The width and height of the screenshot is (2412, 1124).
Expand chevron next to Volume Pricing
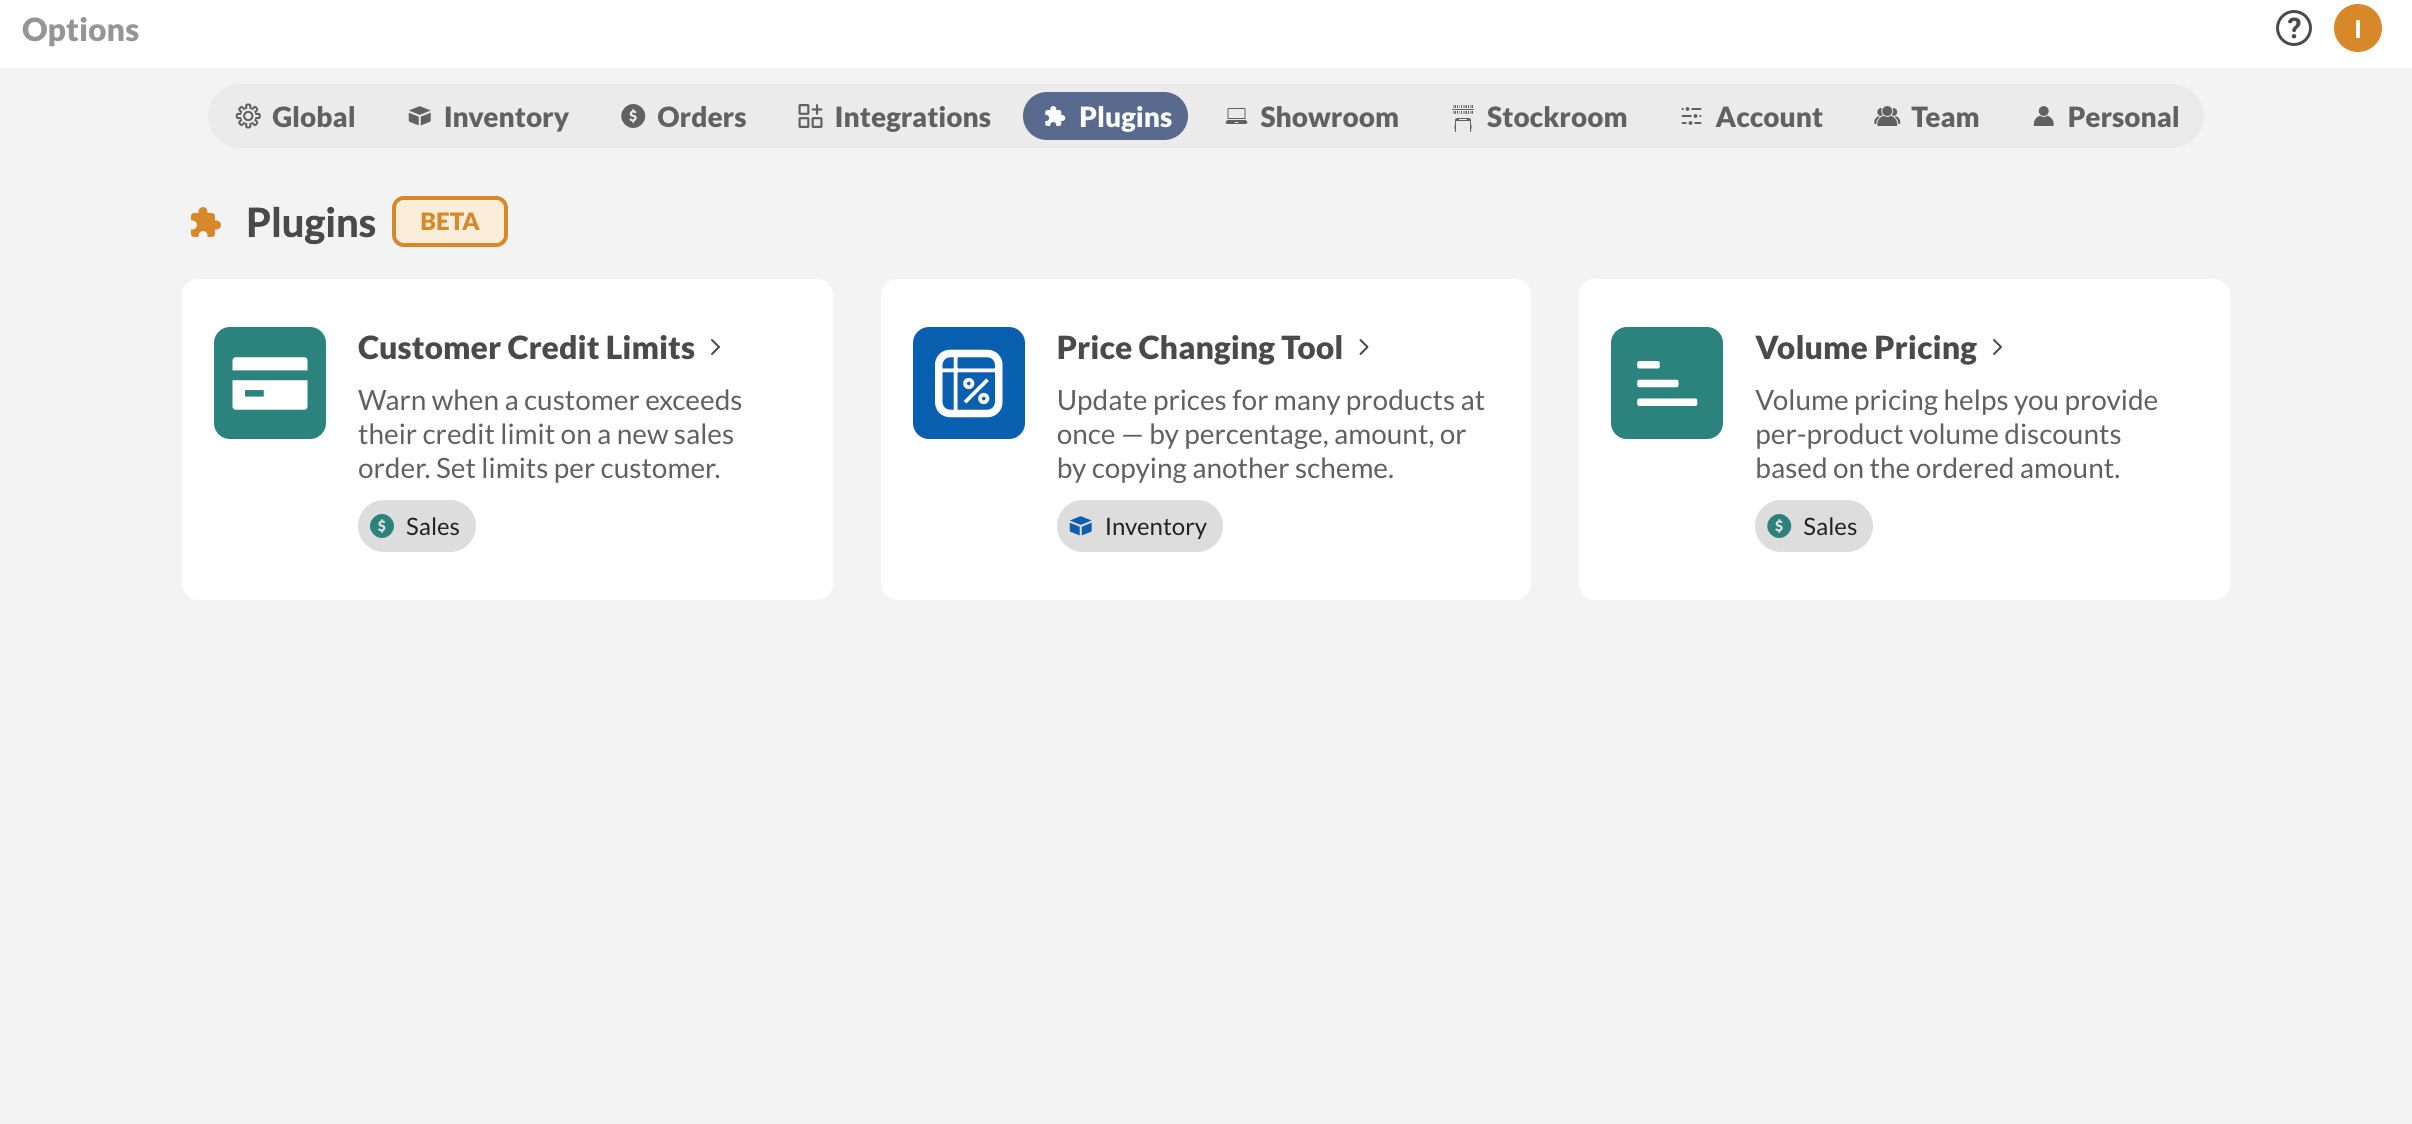tap(1998, 347)
